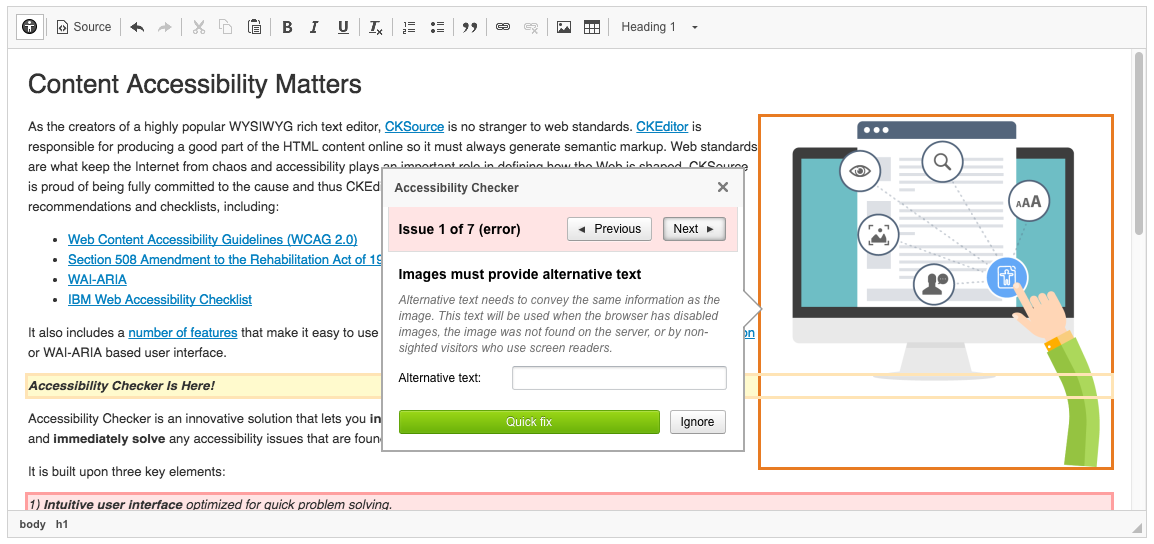
Task: Focus the Alternative text input field
Action: click(619, 378)
